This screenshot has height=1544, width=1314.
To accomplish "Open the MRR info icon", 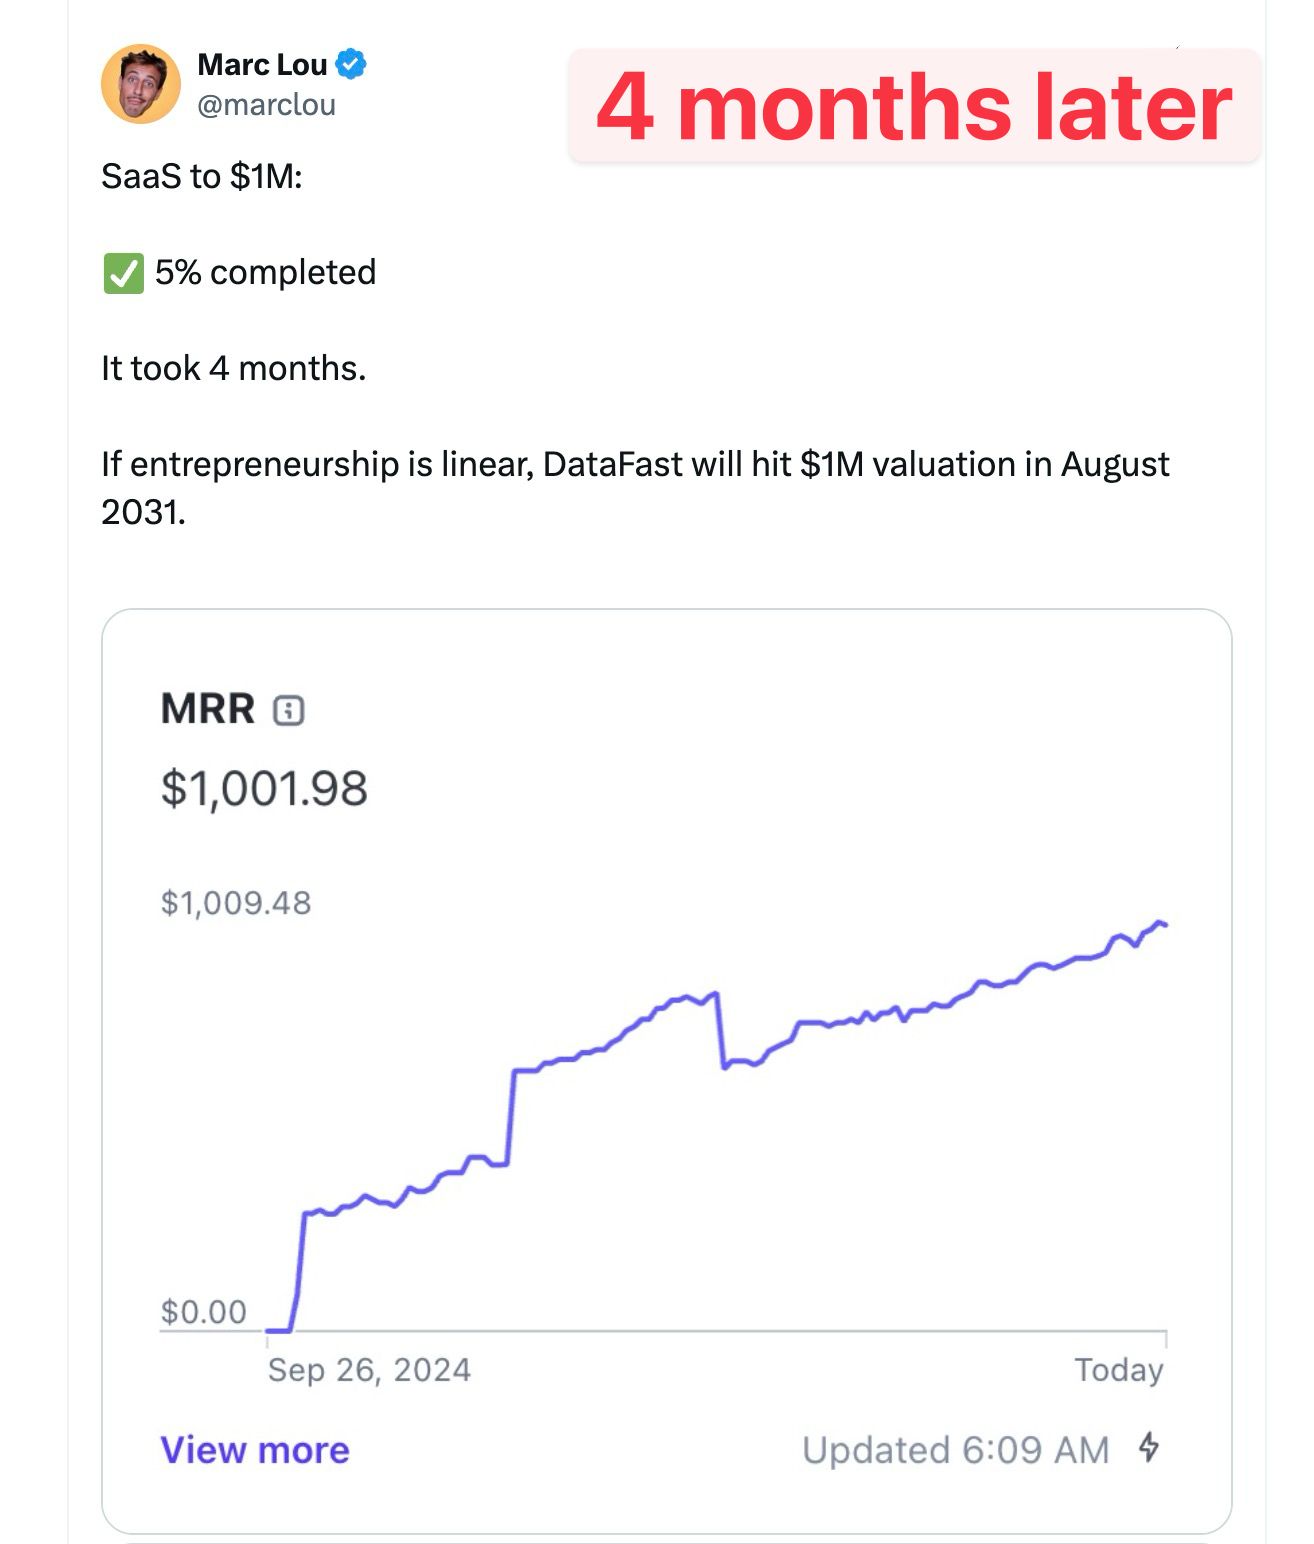I will [289, 710].
